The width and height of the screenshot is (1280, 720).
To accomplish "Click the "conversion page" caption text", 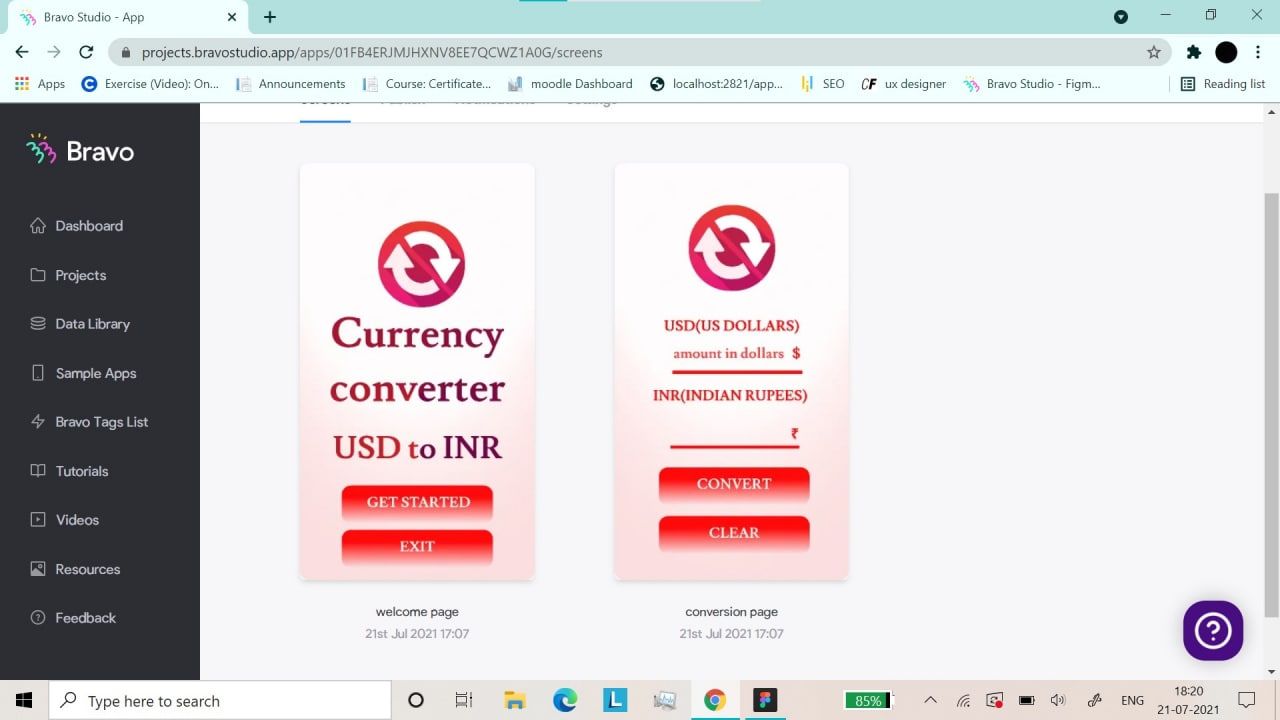I will coord(731,612).
